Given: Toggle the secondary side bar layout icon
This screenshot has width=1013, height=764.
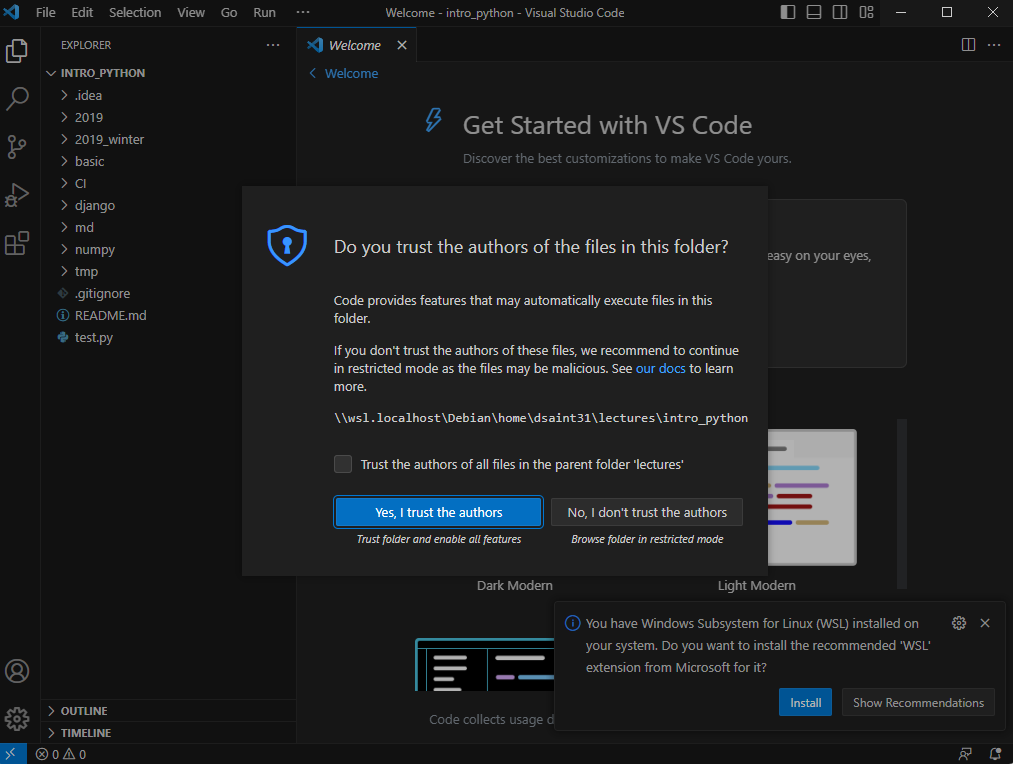Looking at the screenshot, I should (x=840, y=12).
